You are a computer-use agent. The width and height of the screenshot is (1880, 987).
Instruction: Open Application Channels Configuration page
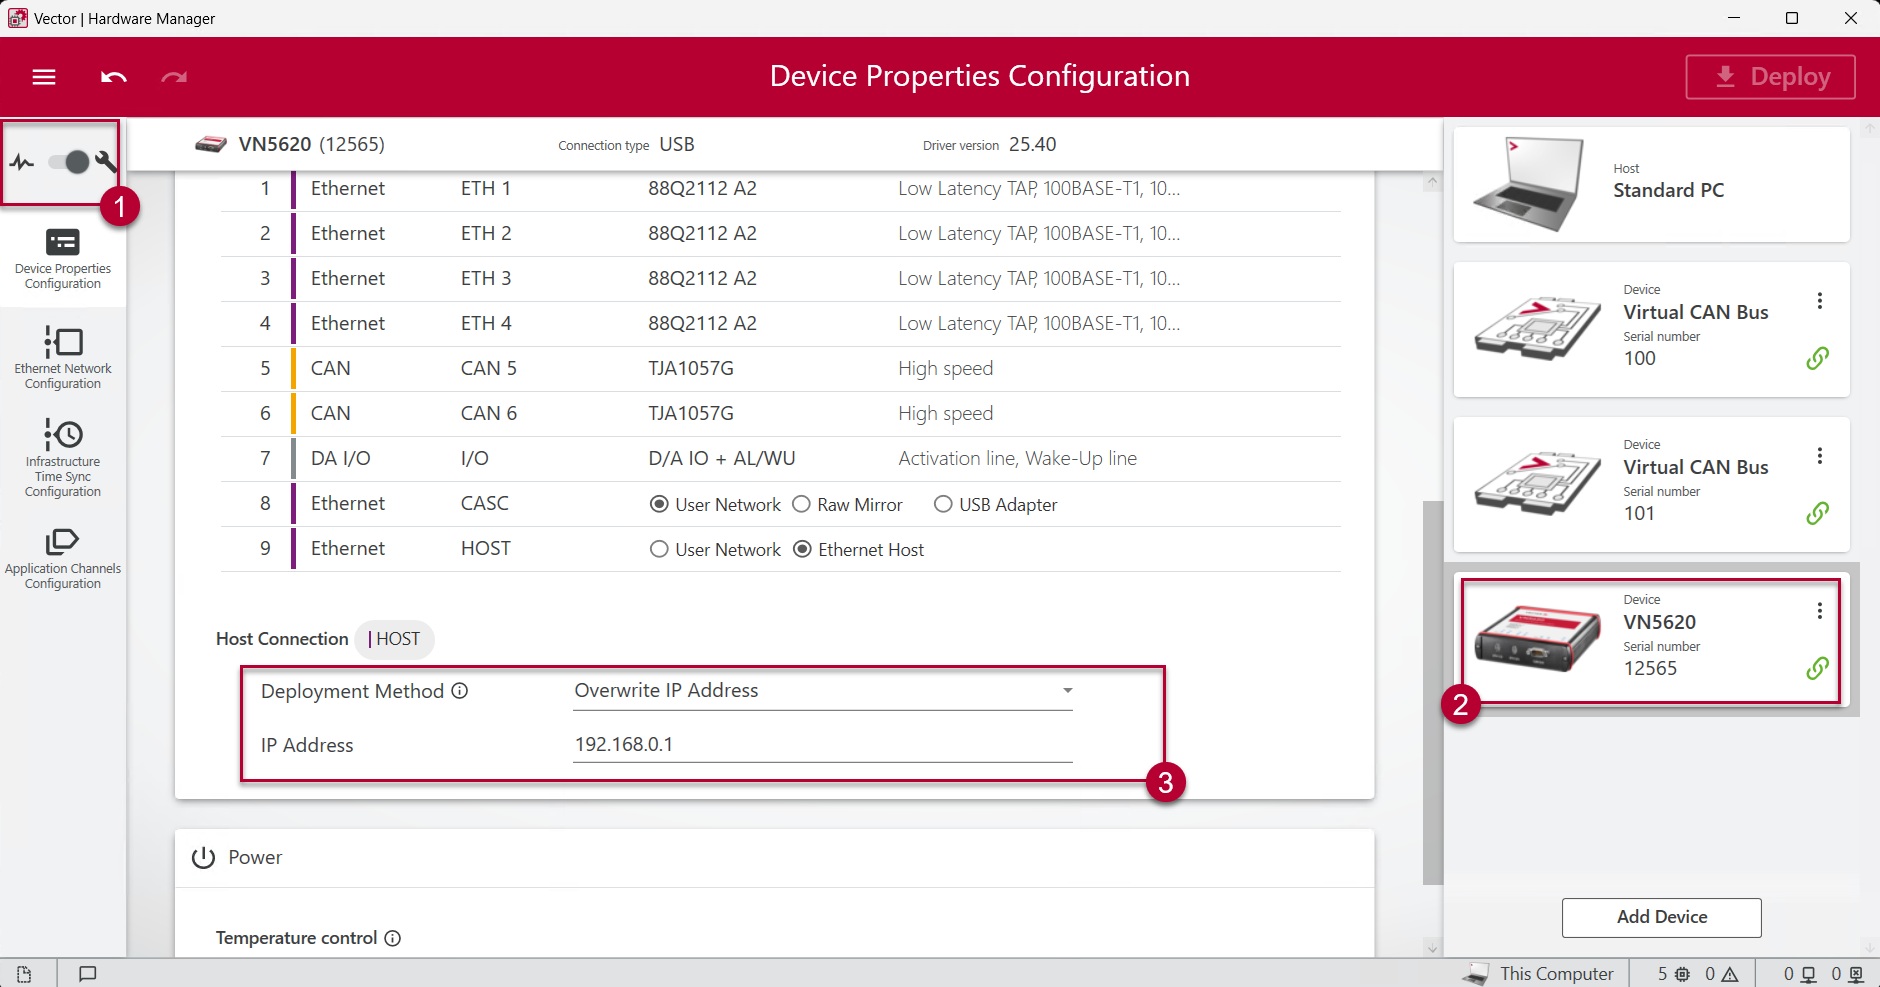coord(63,558)
